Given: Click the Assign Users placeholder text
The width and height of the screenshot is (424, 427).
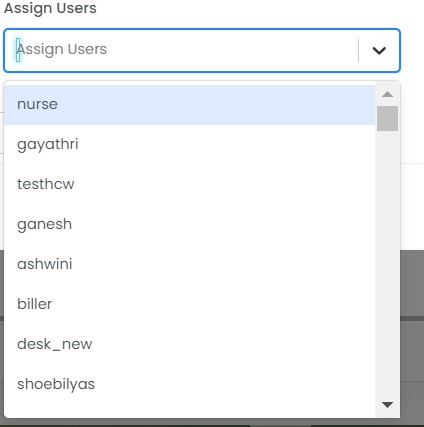Looking at the screenshot, I should [62, 49].
